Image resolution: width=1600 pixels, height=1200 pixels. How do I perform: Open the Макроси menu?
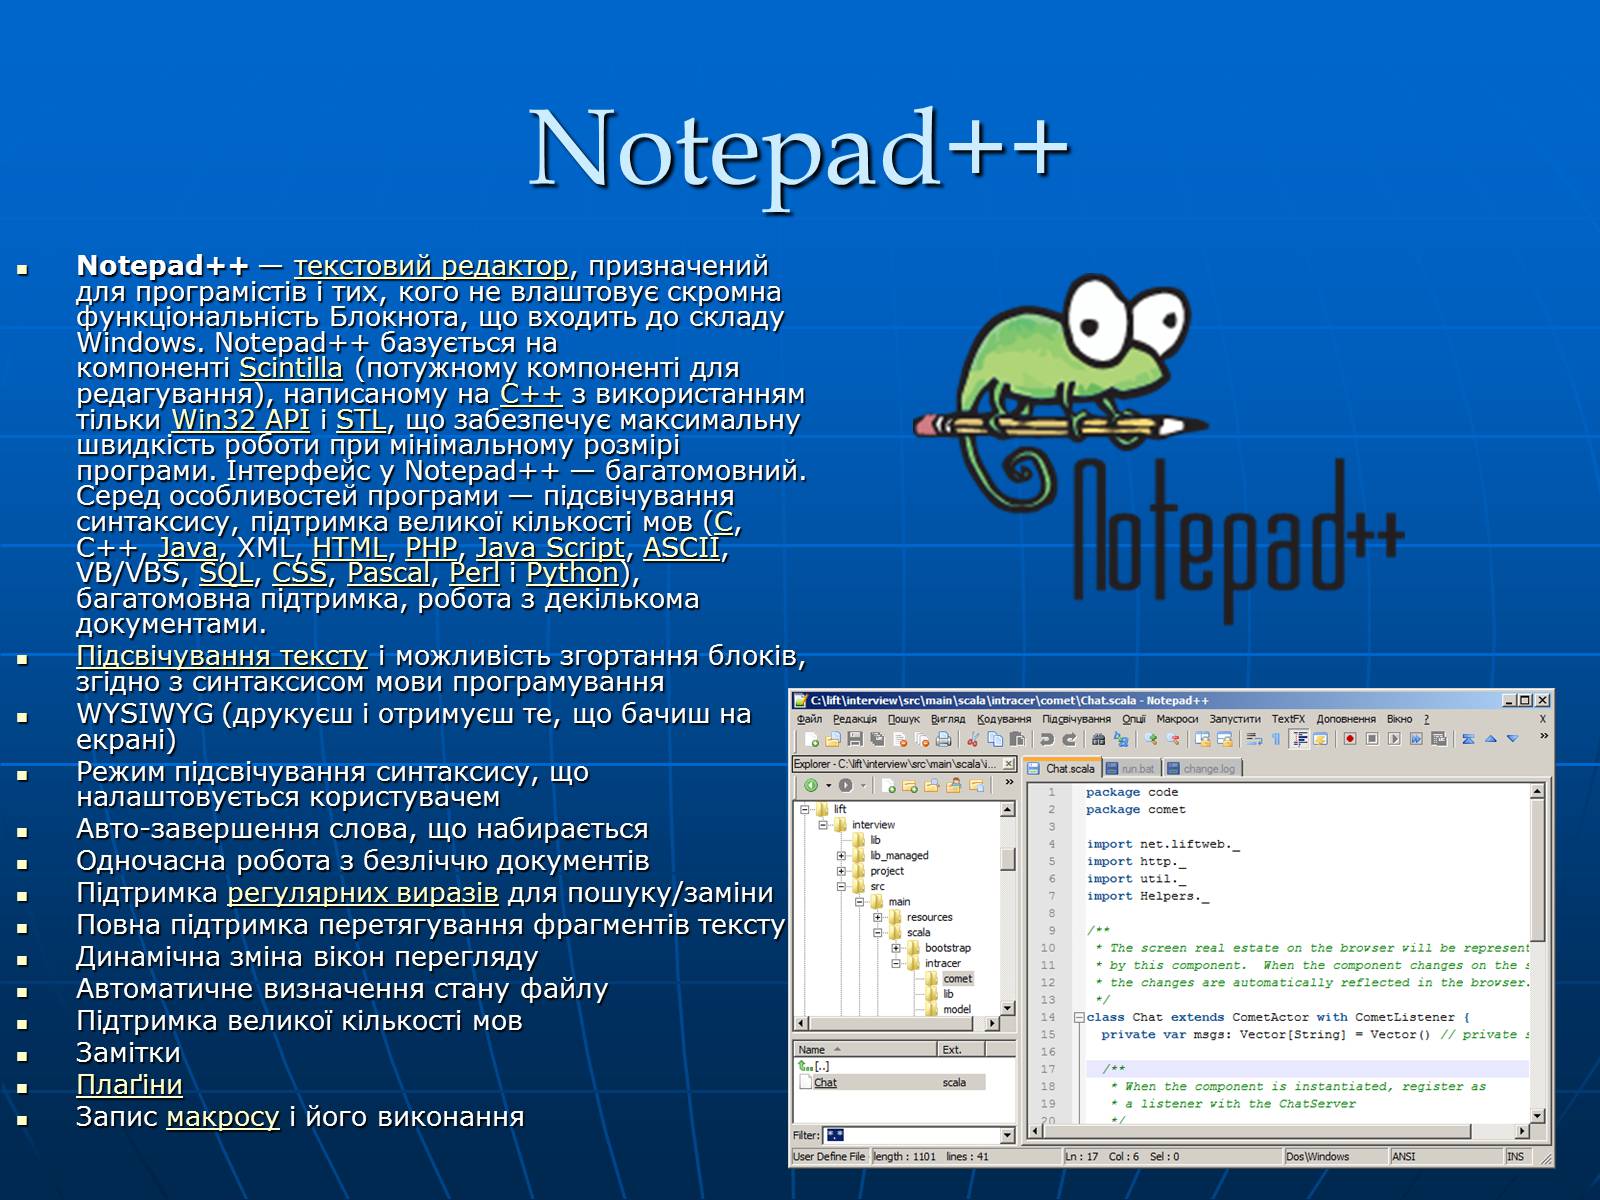[x=1177, y=719]
